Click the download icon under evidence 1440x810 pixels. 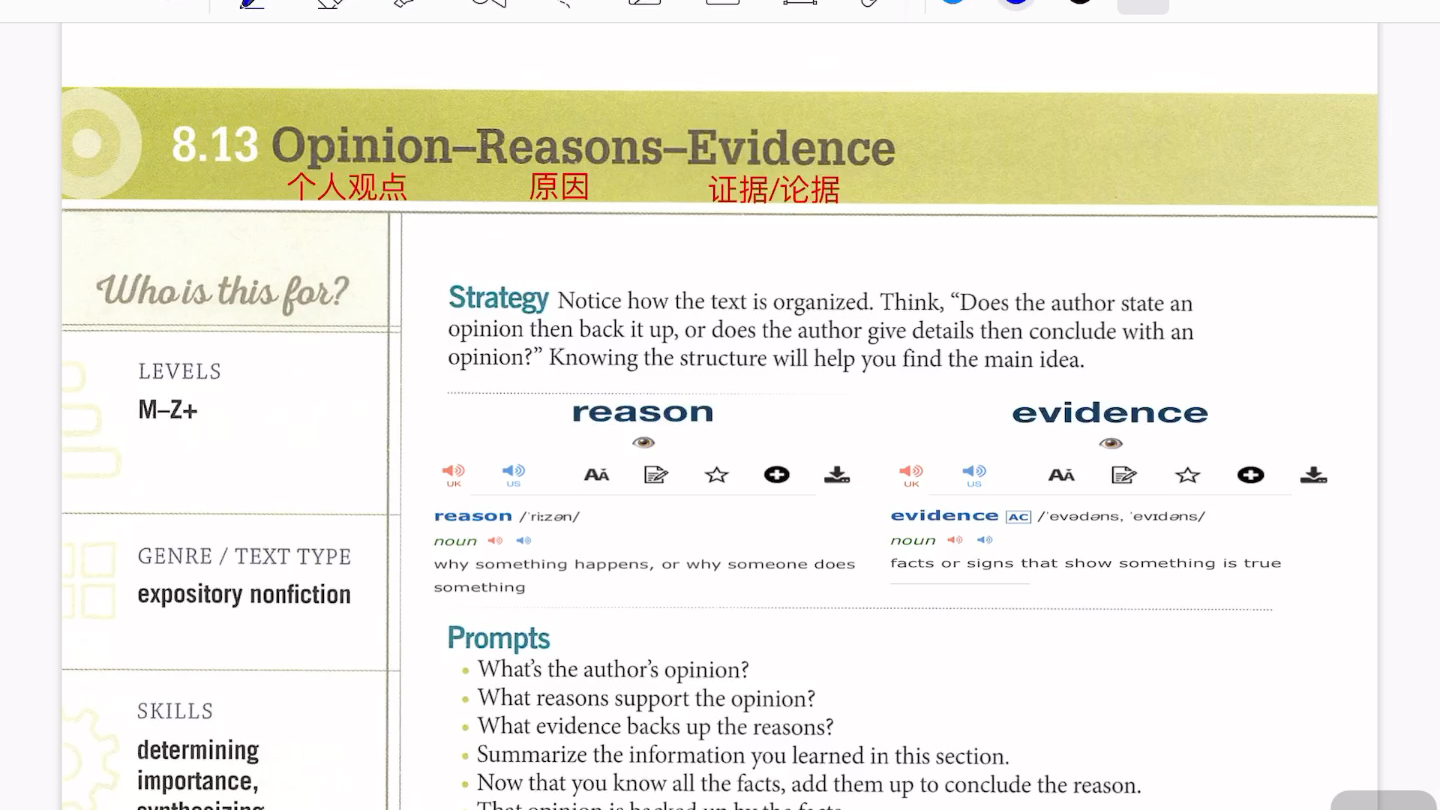tap(1314, 475)
